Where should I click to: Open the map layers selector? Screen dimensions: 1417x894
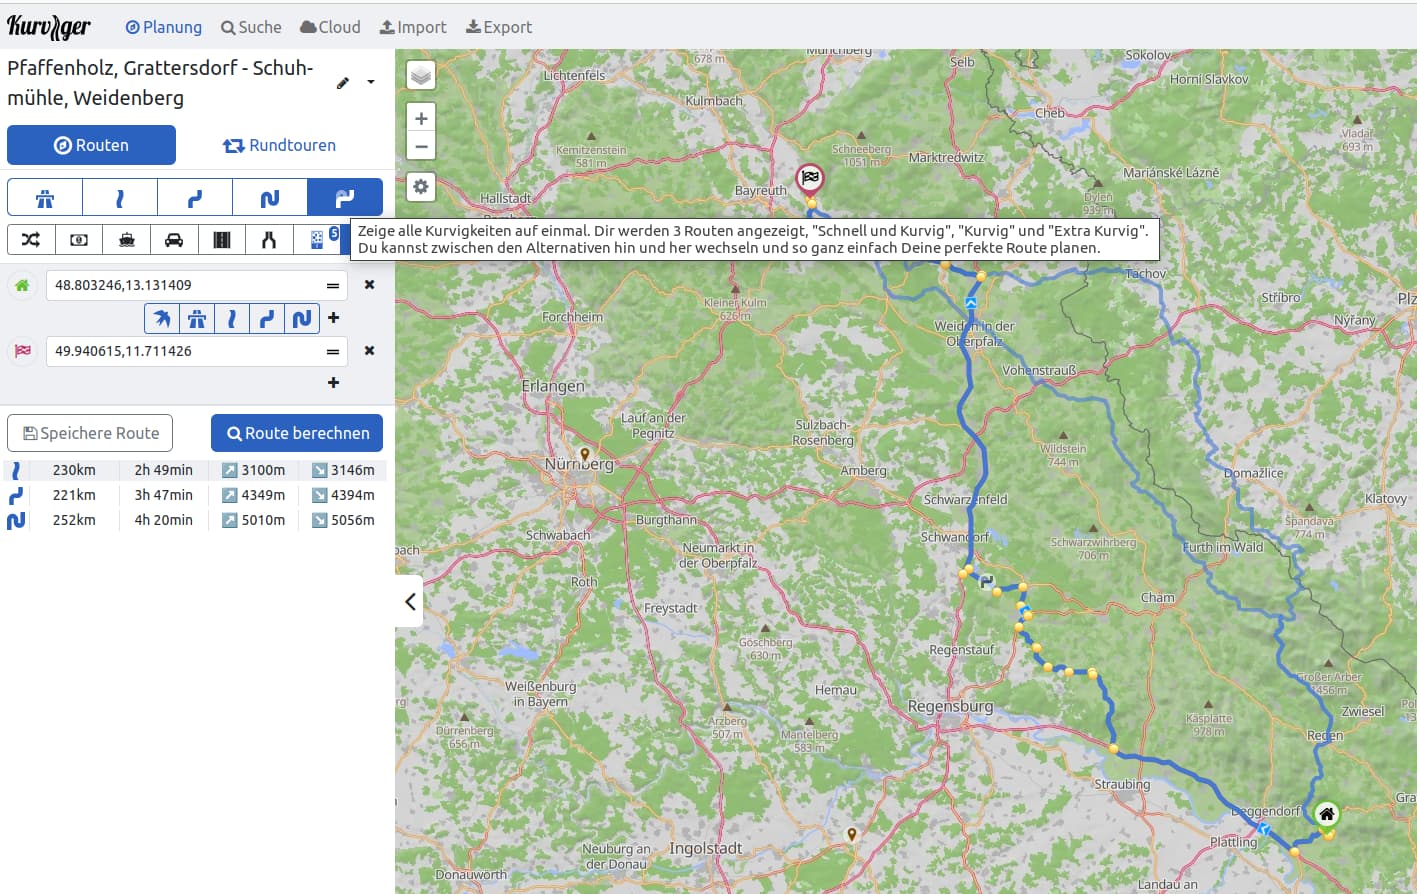(x=421, y=76)
